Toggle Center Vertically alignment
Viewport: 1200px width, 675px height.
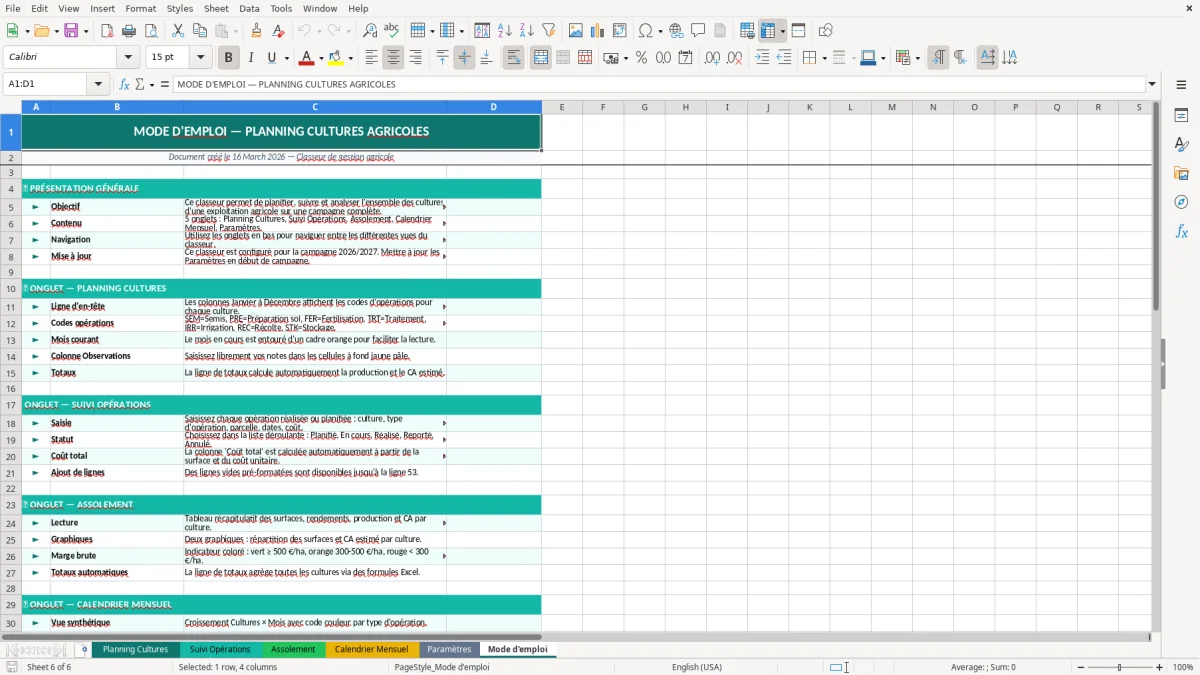click(464, 58)
